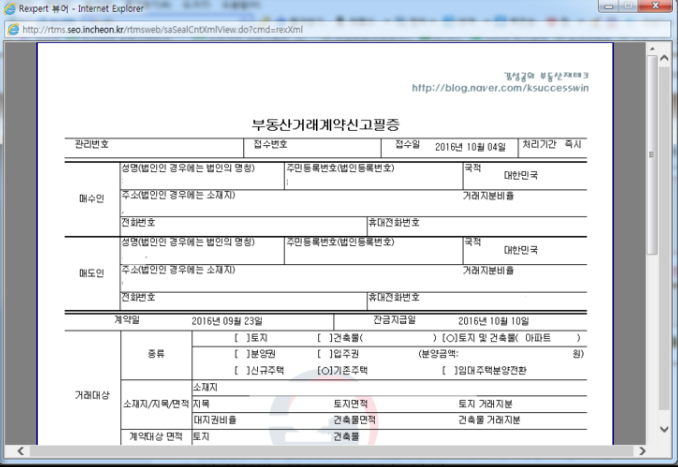Click the horizontal scrollbar right arrow
Viewport: 678px width, 467px height.
pos(642,451)
